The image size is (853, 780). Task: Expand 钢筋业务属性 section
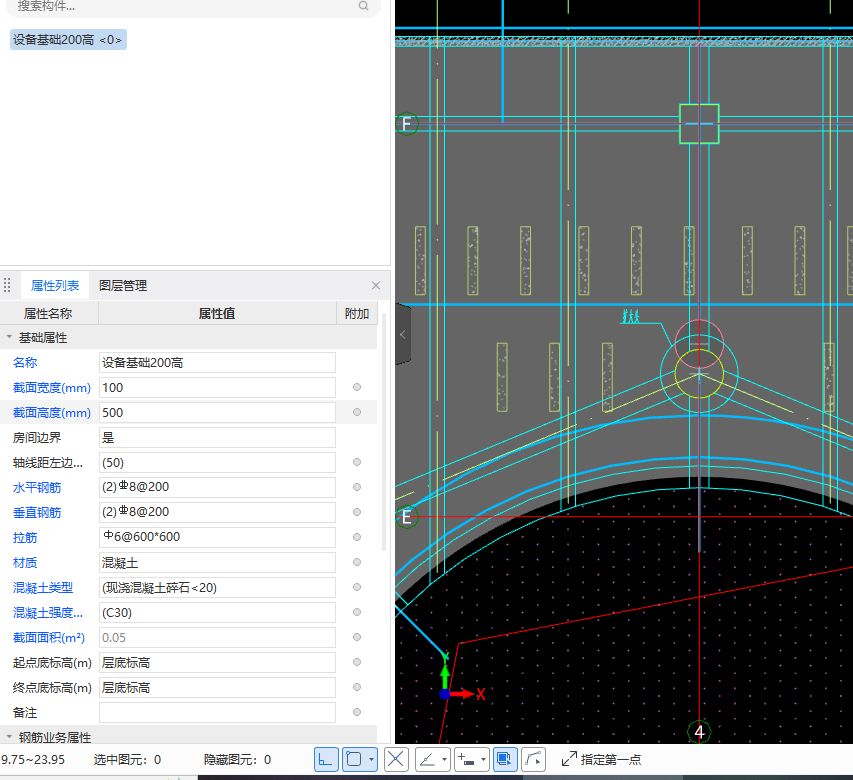click(9, 738)
